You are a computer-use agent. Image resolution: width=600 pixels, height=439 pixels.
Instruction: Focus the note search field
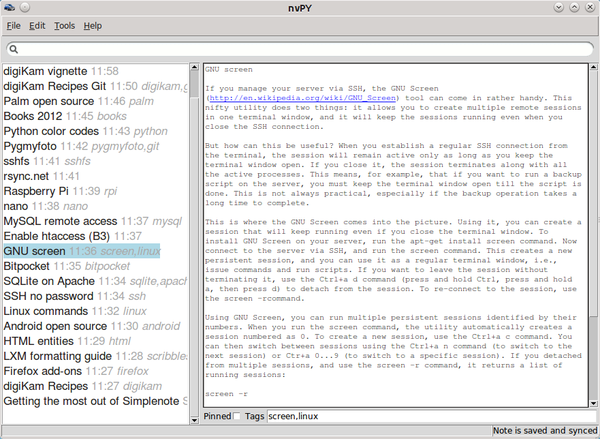[300, 49]
